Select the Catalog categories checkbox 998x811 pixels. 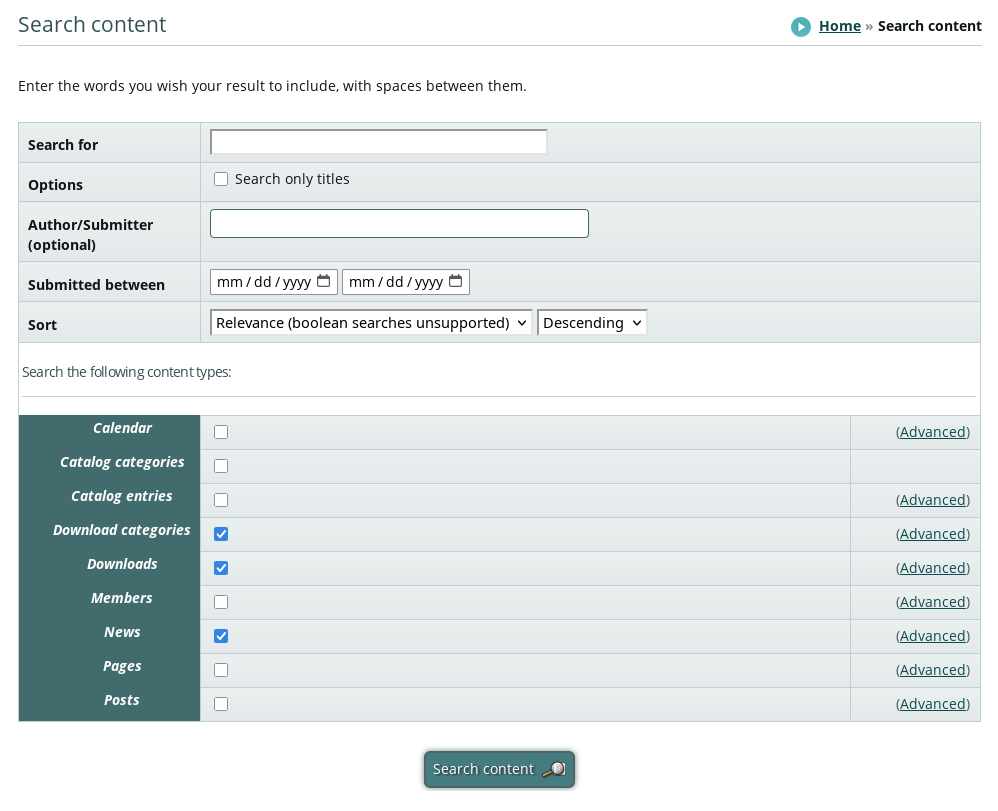pos(221,466)
